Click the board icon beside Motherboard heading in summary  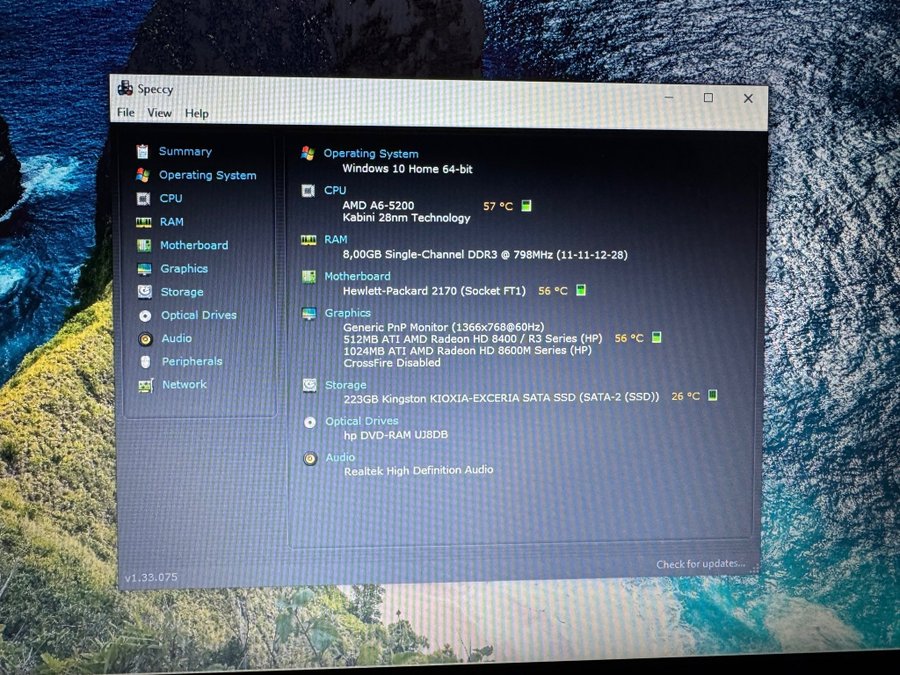click(309, 277)
